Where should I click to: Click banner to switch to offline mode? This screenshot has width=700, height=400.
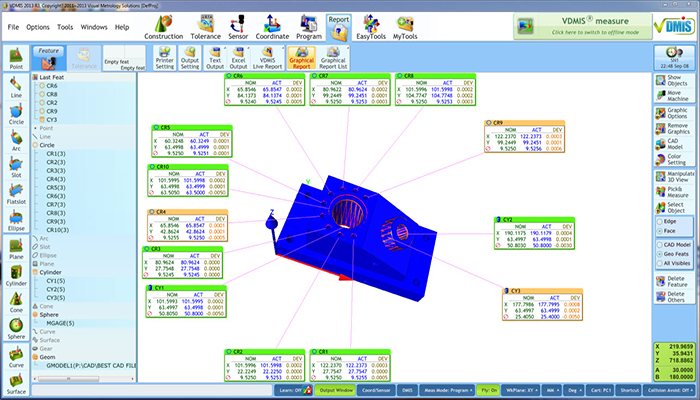(x=582, y=26)
